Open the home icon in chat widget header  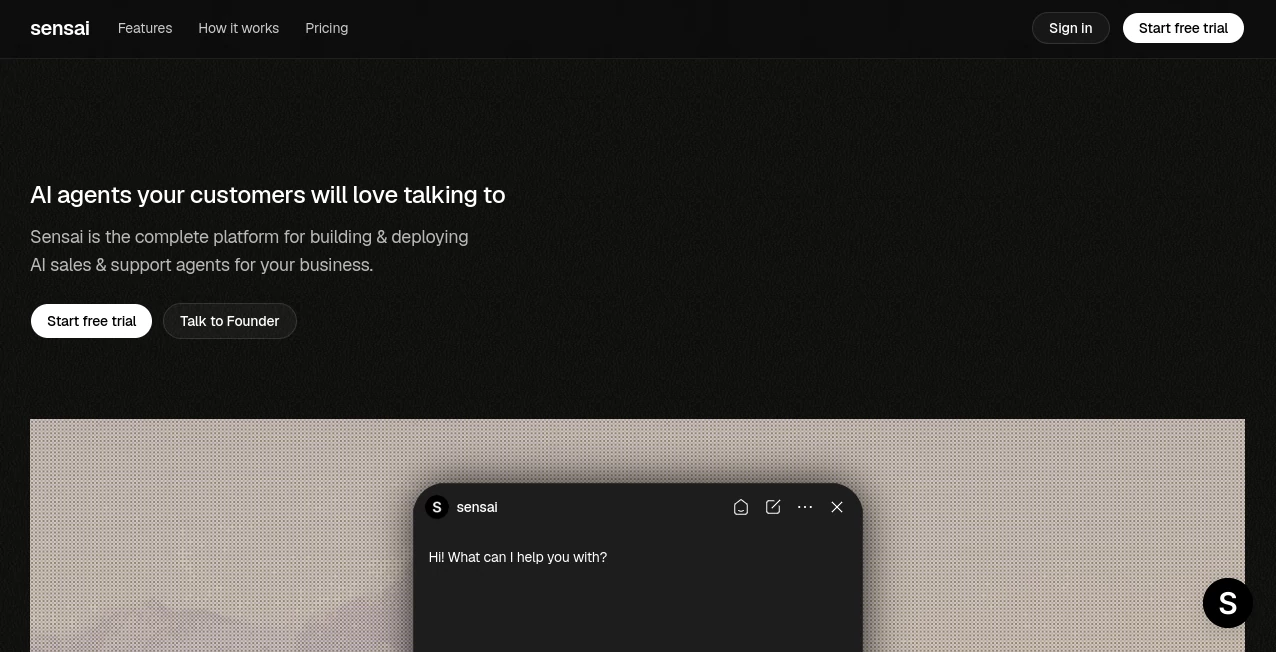point(741,507)
